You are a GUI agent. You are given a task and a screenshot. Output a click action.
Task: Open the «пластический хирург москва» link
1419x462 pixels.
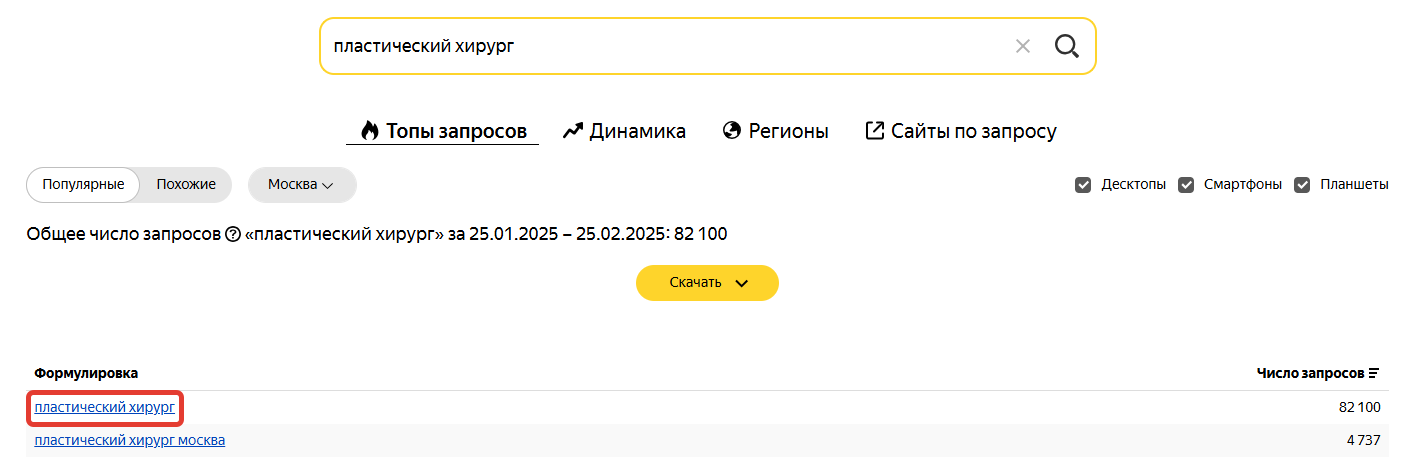[x=129, y=440]
